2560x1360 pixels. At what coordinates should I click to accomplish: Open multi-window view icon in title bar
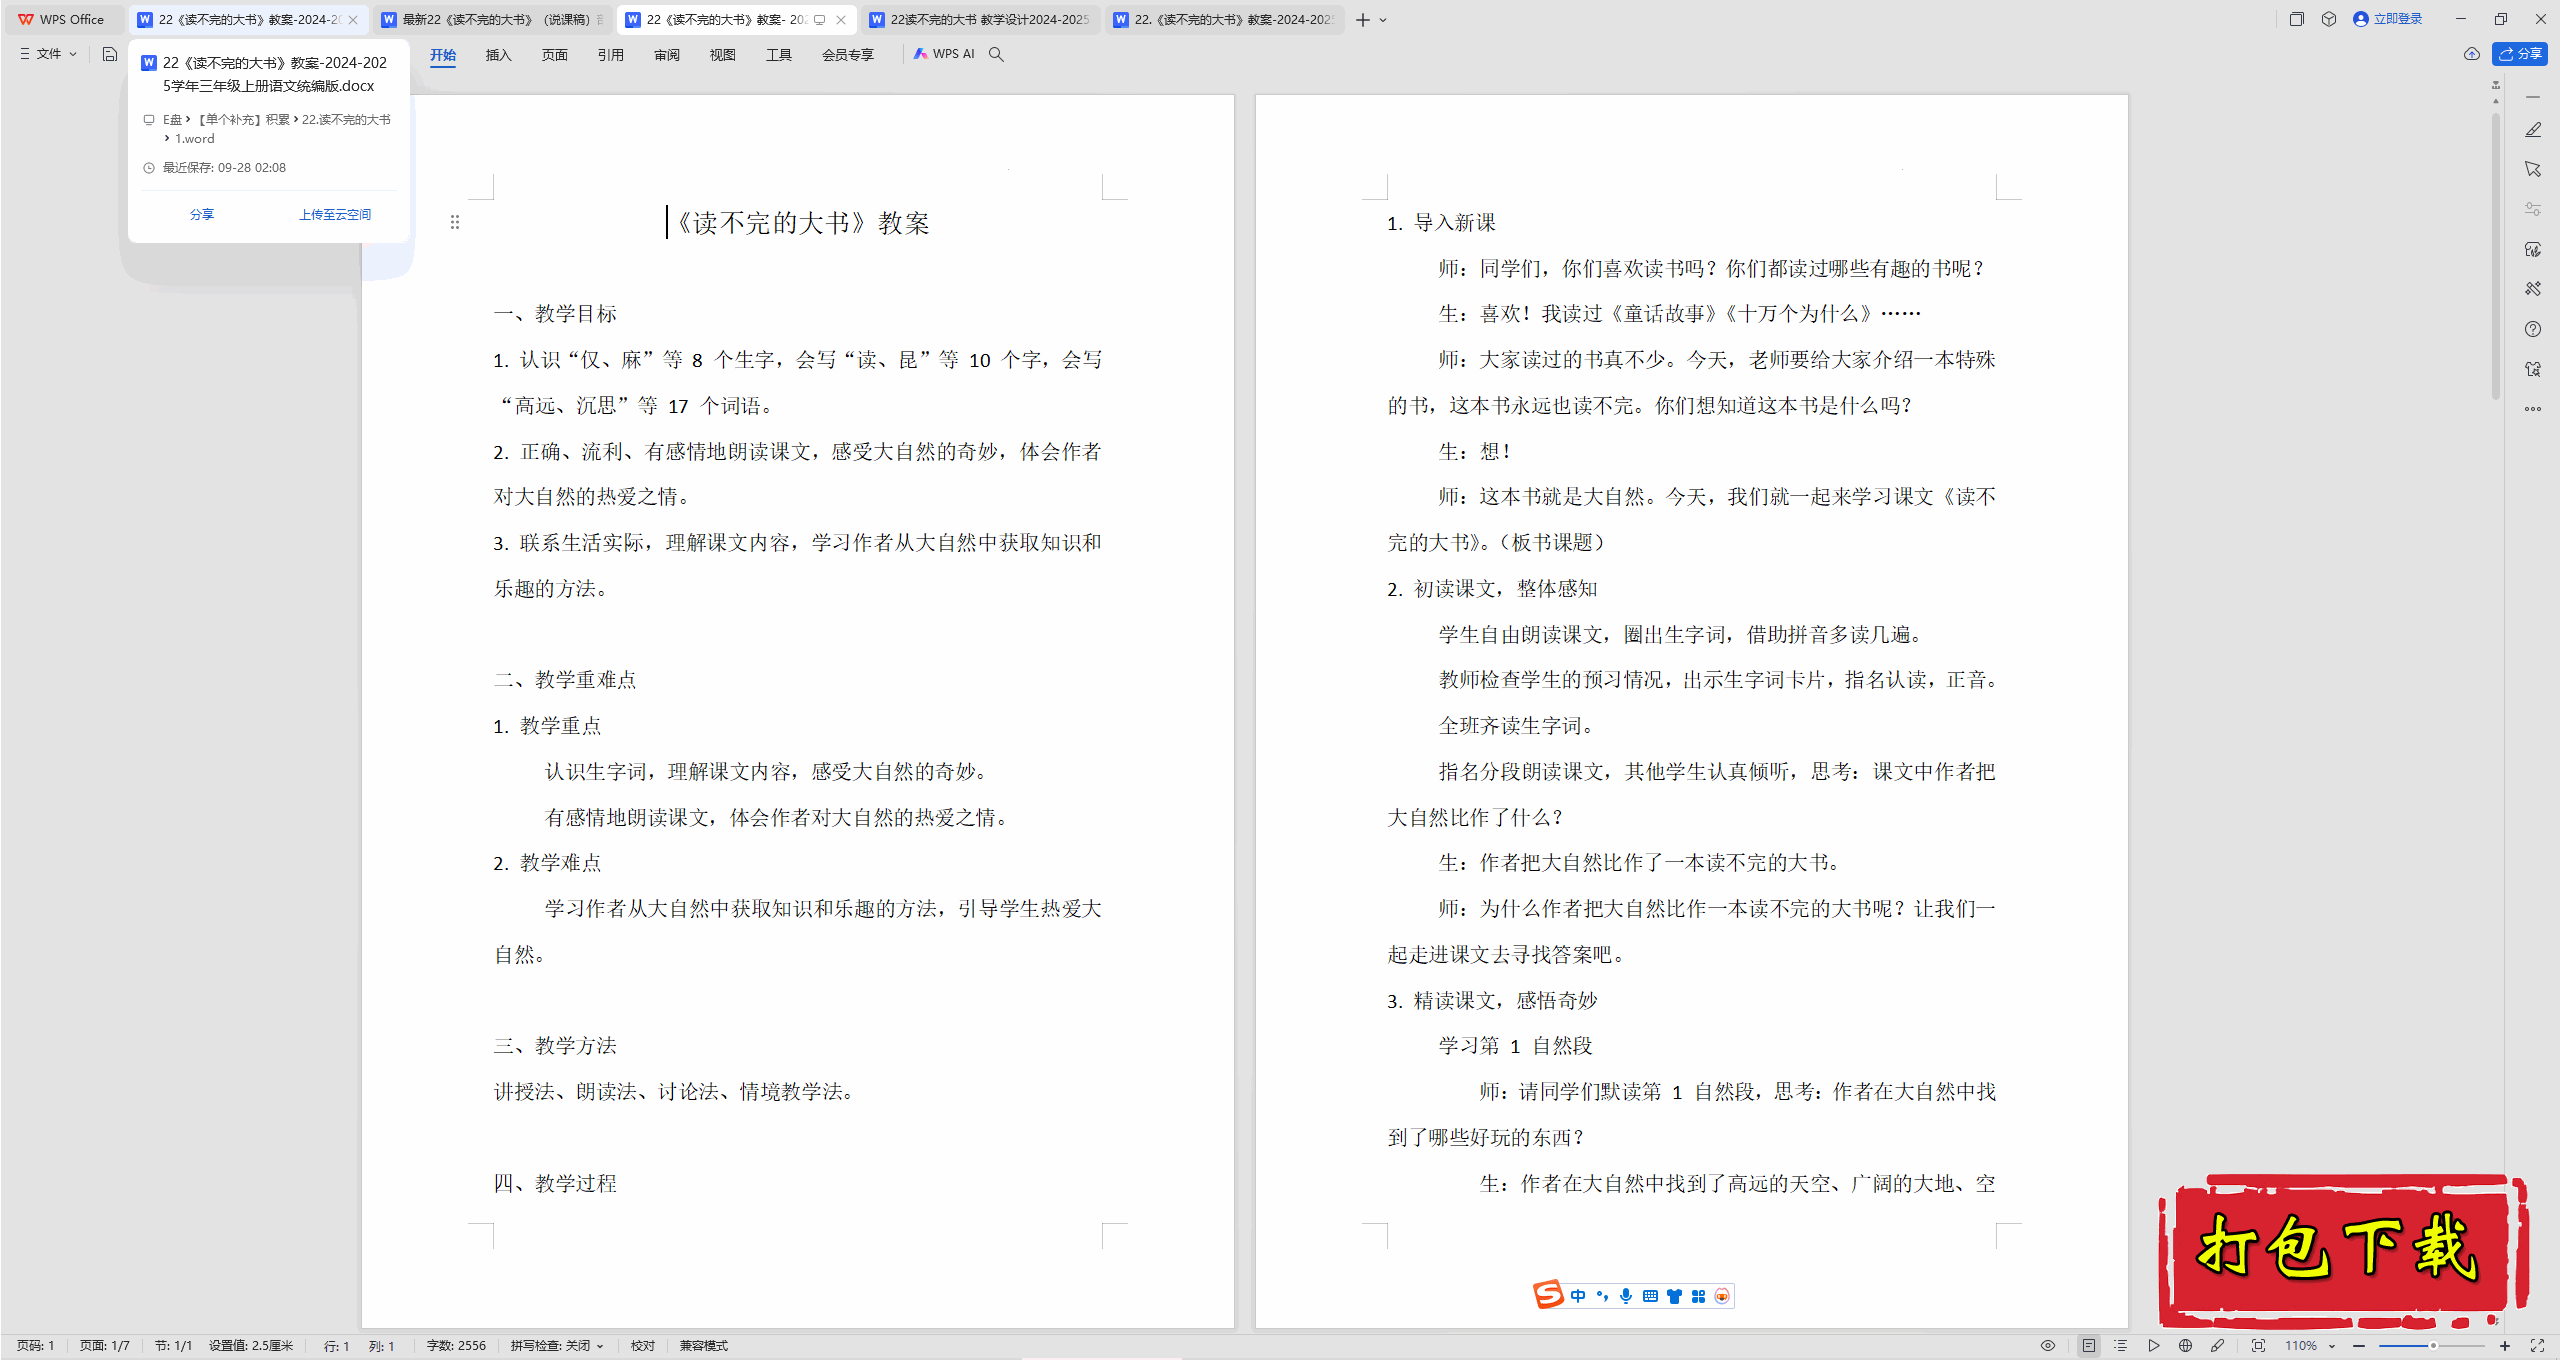pos(2296,19)
